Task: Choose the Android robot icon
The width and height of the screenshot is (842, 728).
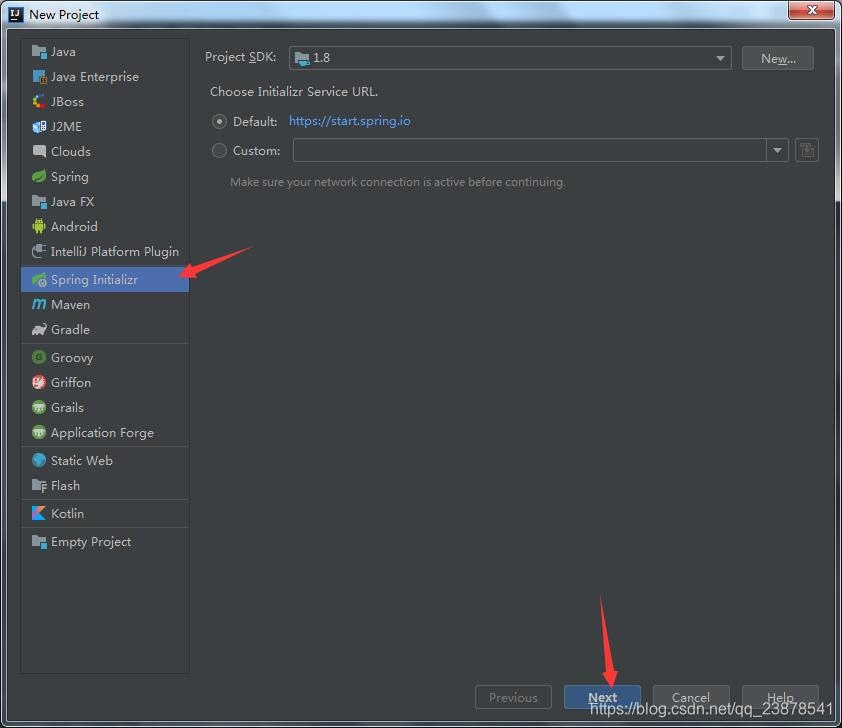Action: pyautogui.click(x=39, y=226)
